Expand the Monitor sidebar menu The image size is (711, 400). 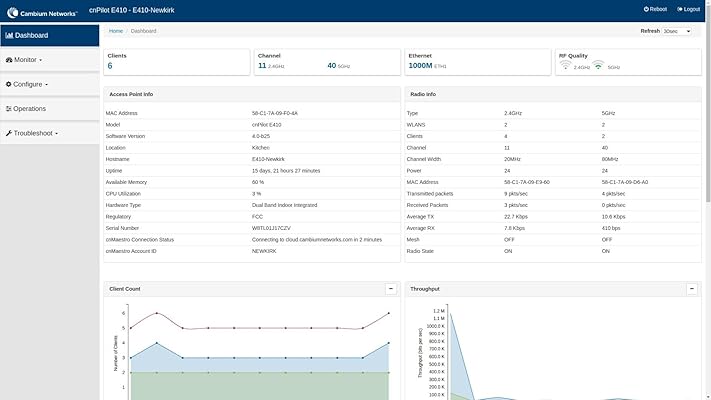[x=28, y=60]
